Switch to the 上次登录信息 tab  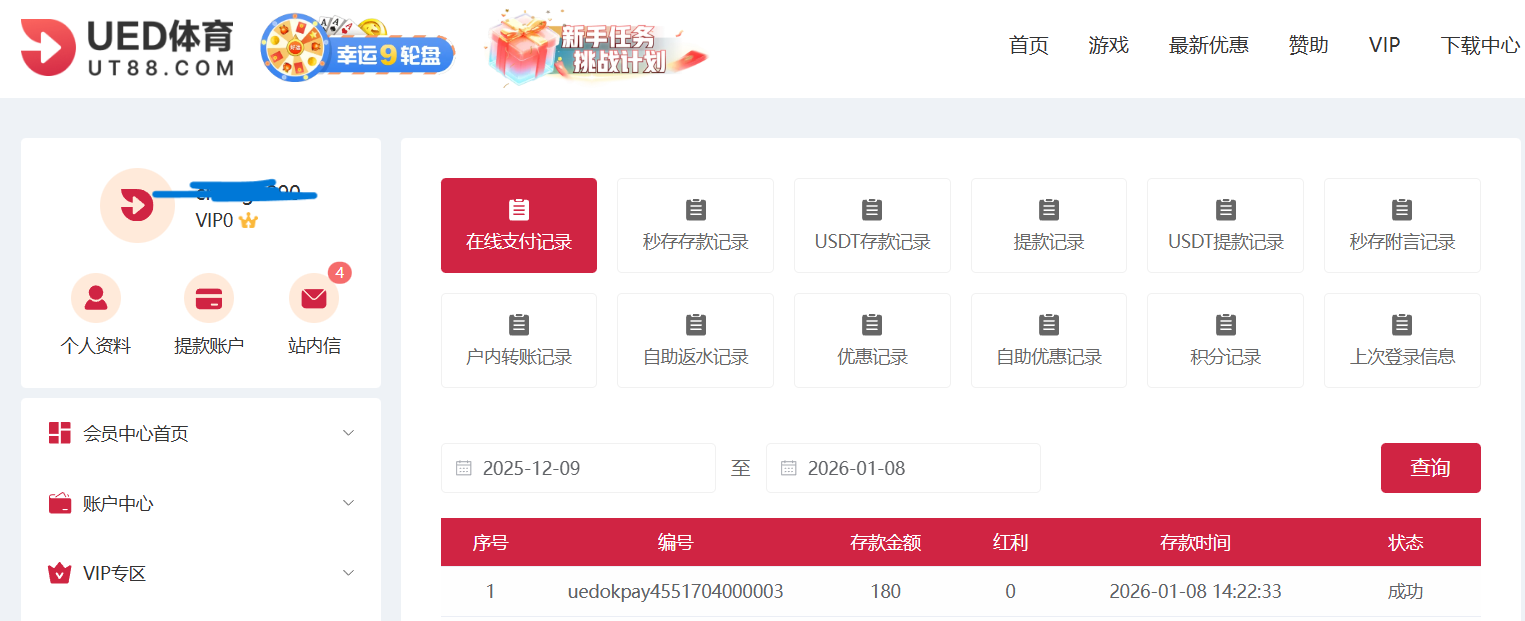(x=1401, y=340)
